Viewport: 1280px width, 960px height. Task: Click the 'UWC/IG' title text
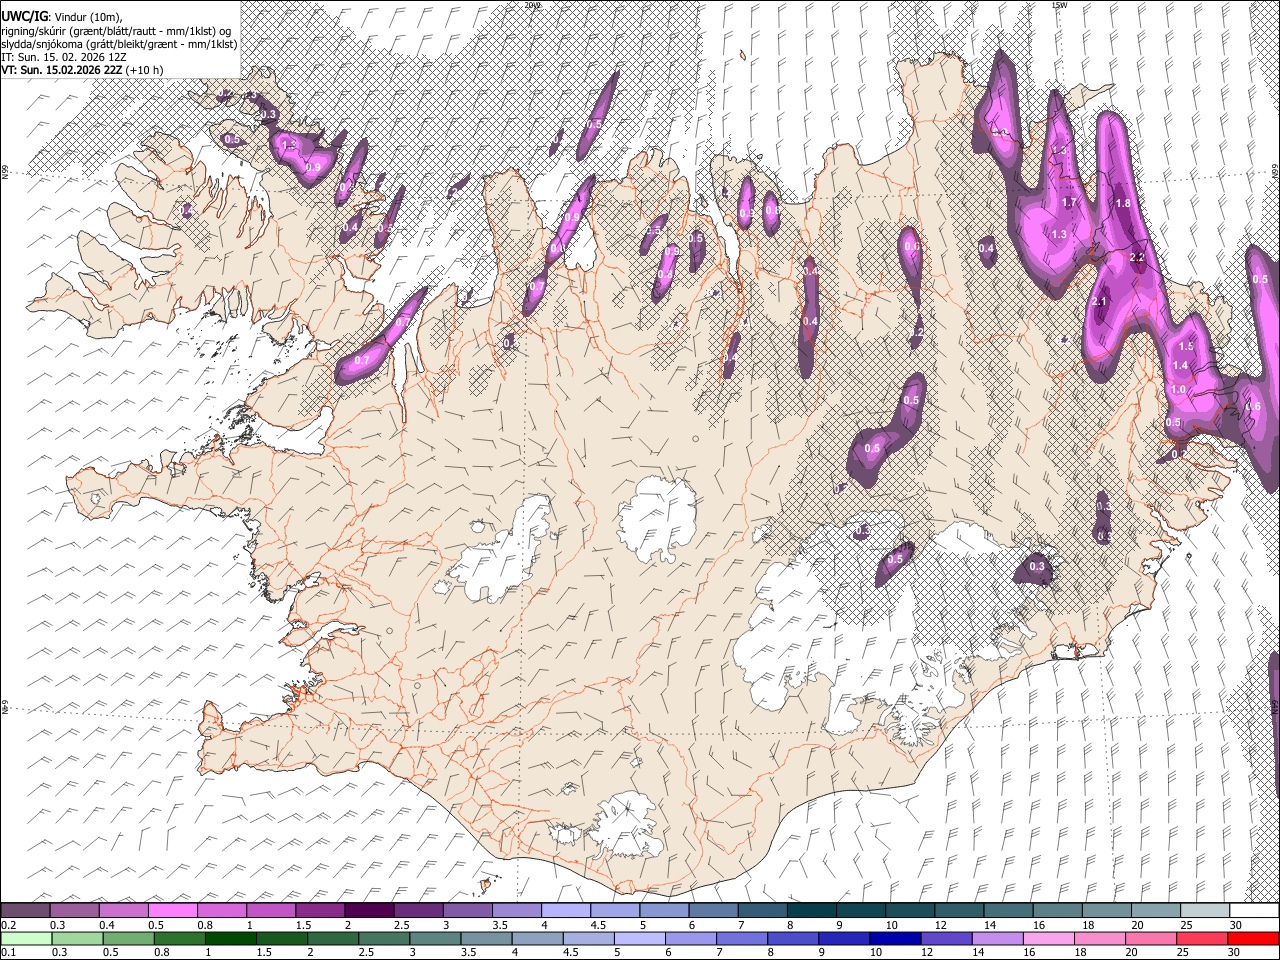coord(24,15)
